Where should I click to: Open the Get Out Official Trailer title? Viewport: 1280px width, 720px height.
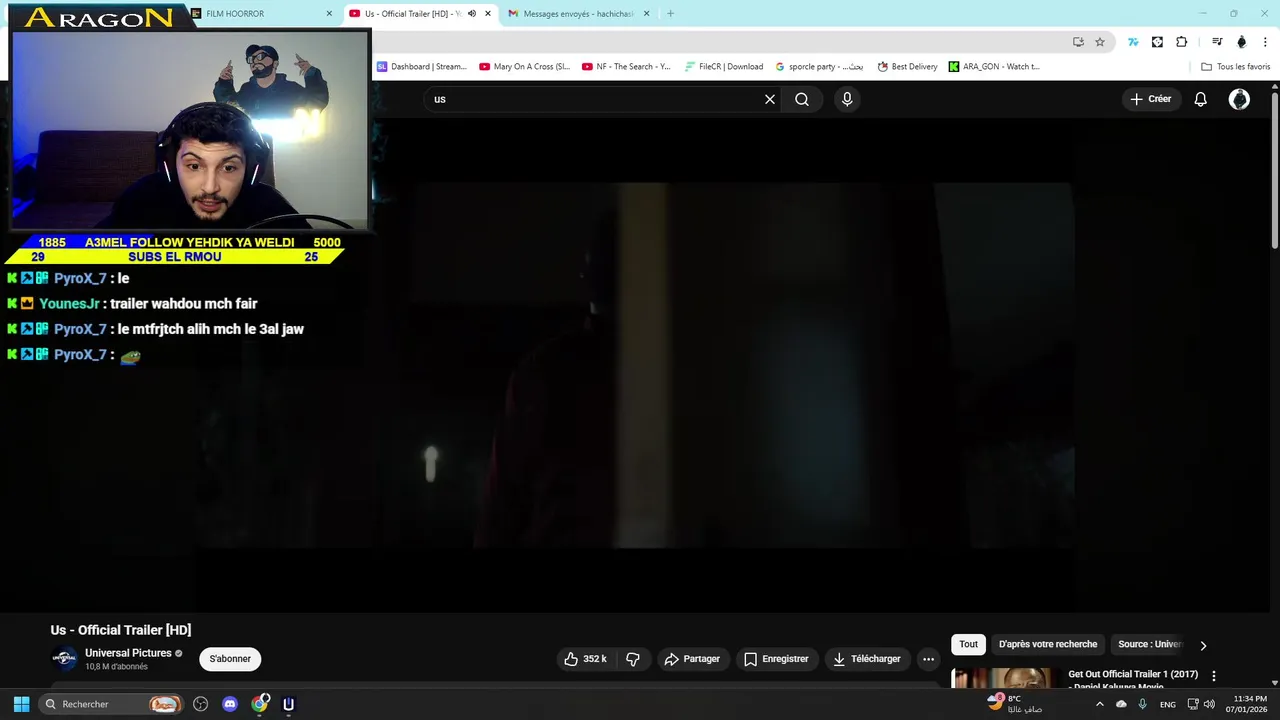(1133, 680)
